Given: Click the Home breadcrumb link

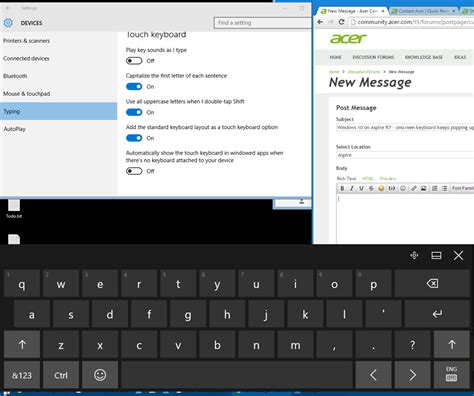Looking at the screenshot, I should (x=334, y=72).
